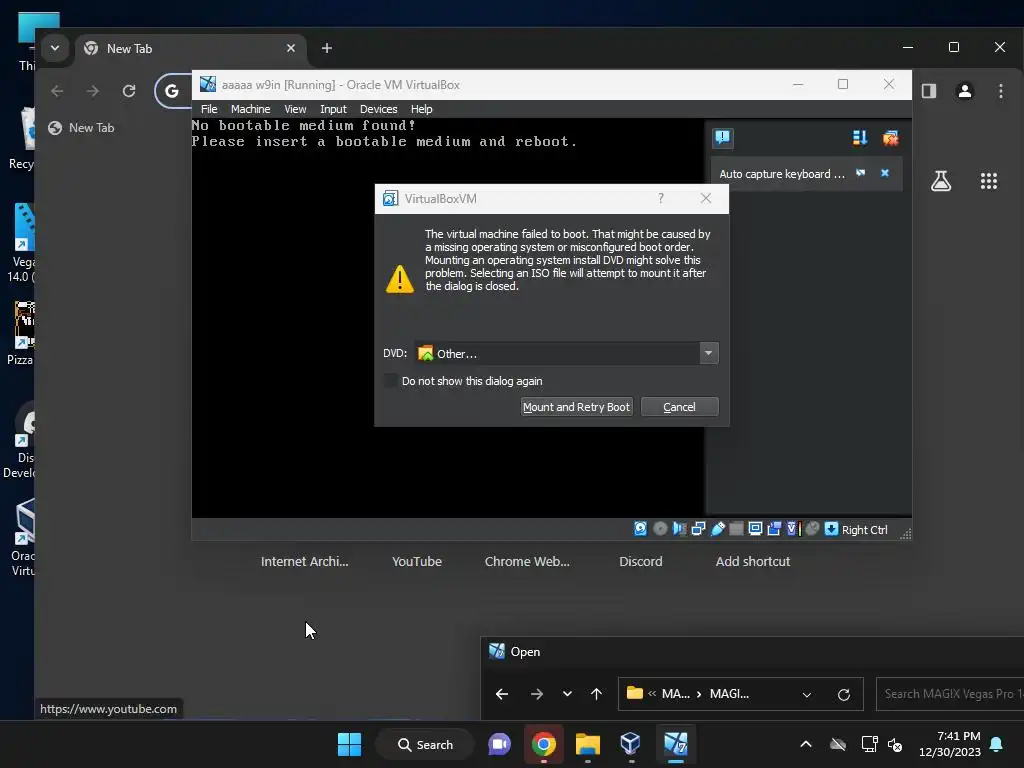Cancel the failed boot dialog
Viewport: 1024px width, 768px height.
(679, 407)
